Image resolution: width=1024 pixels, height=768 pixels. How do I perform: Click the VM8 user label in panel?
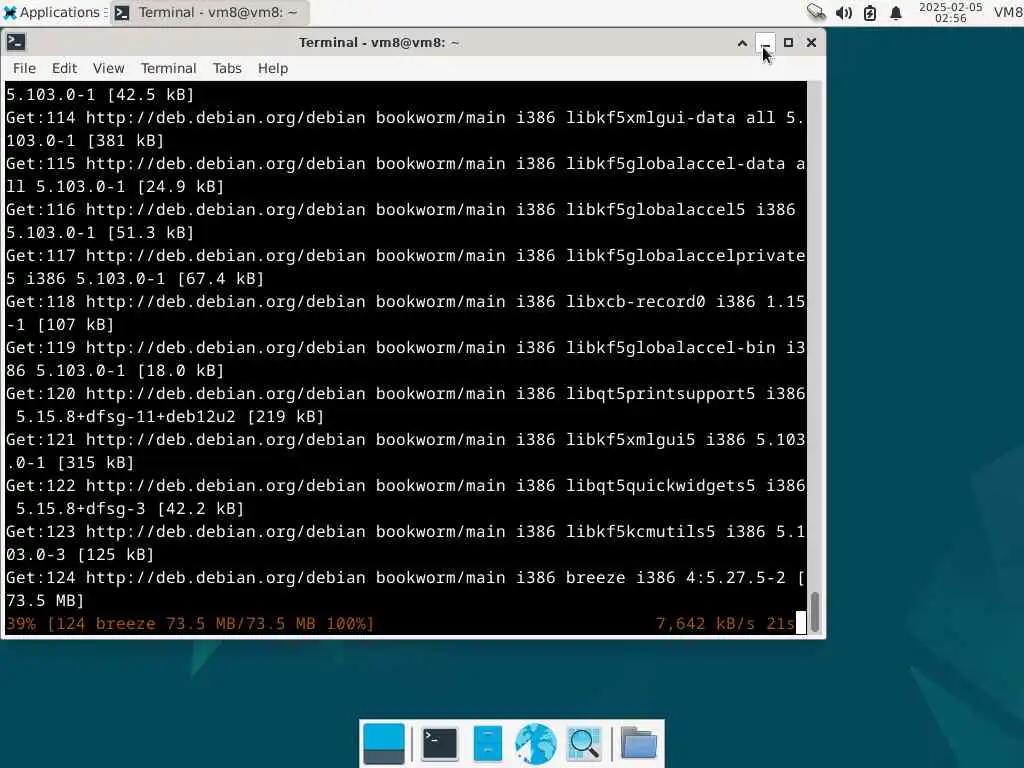(x=1008, y=12)
